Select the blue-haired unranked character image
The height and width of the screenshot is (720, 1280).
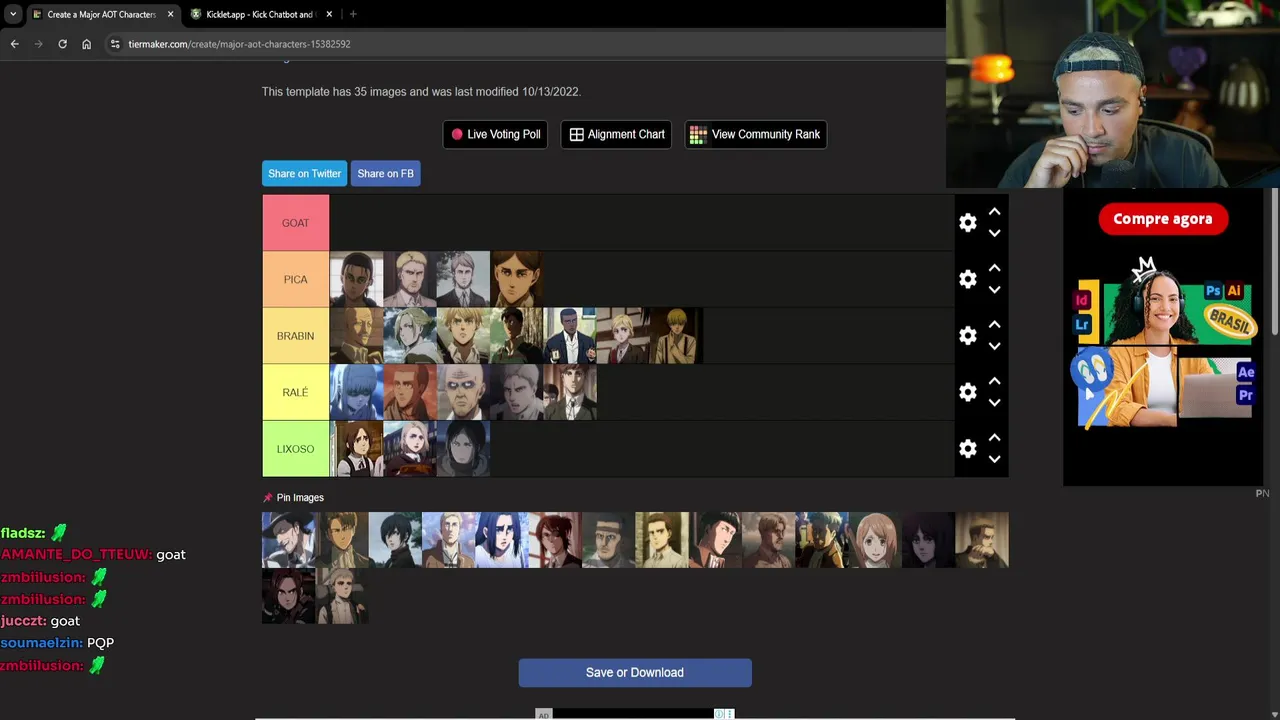click(502, 540)
